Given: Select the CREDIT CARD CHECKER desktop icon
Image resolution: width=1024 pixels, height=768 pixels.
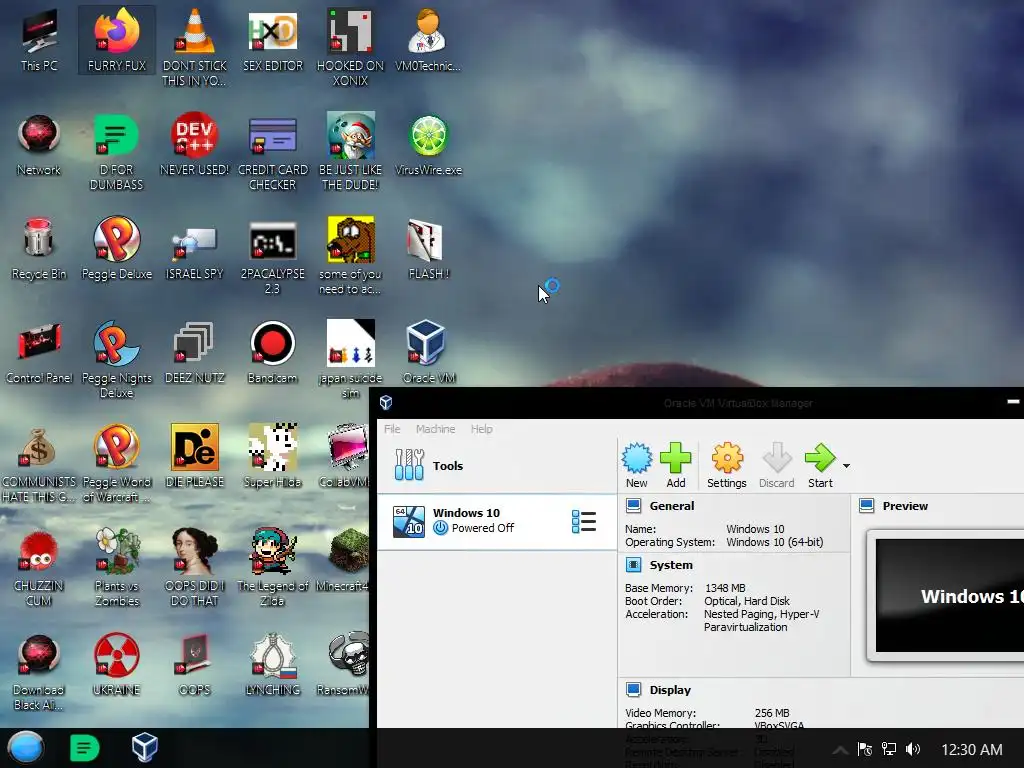Looking at the screenshot, I should [273, 152].
